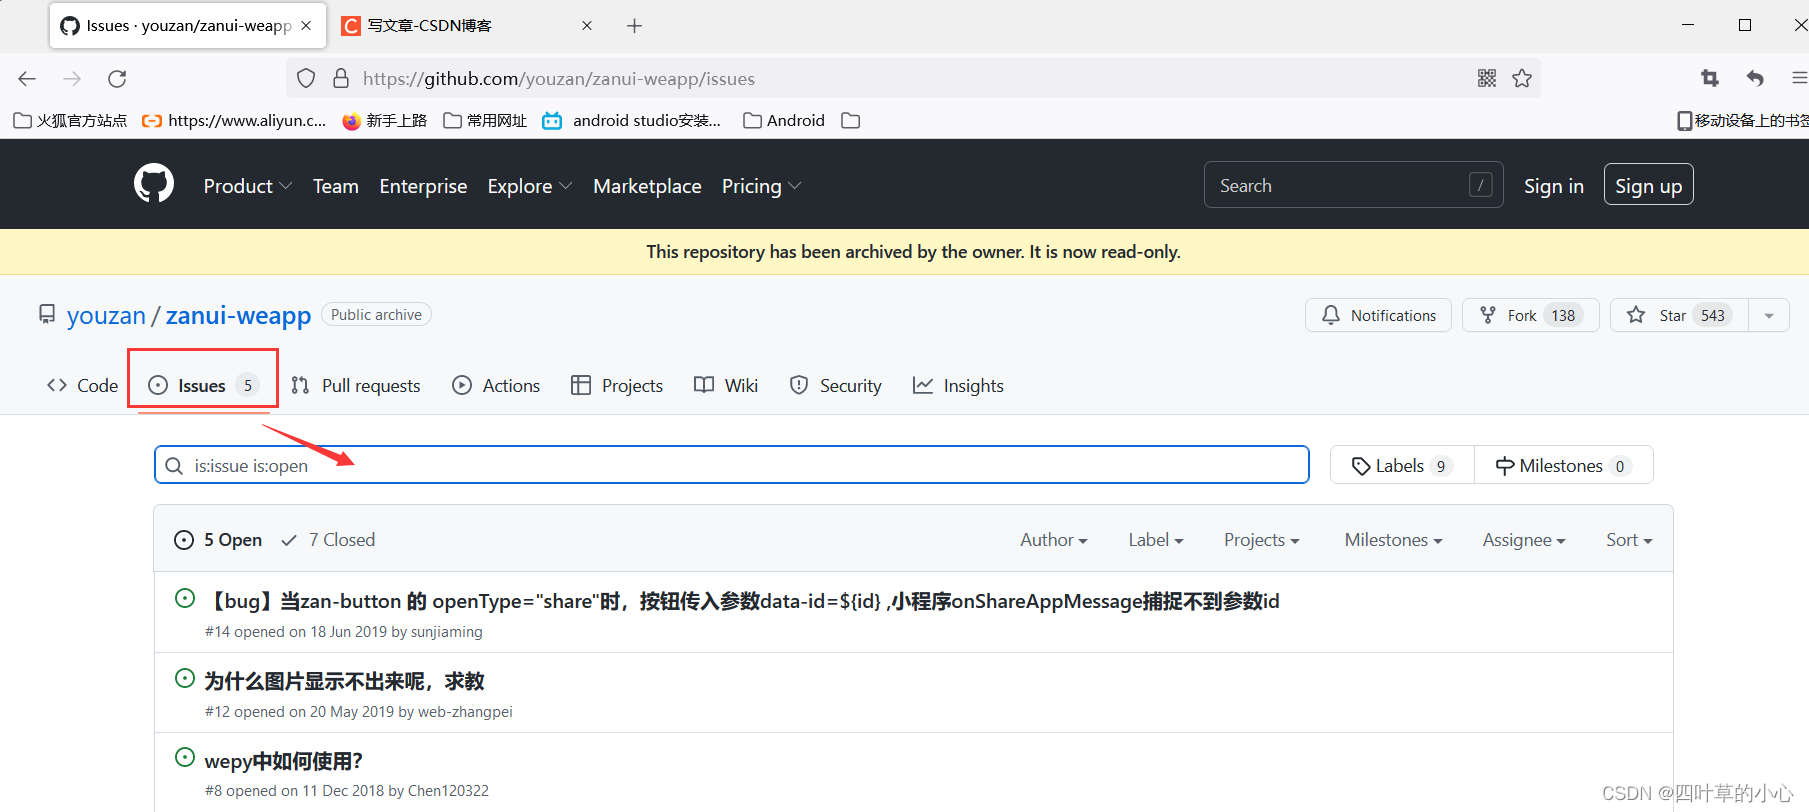Go back with the browser back arrow
The width and height of the screenshot is (1809, 812).
27,78
